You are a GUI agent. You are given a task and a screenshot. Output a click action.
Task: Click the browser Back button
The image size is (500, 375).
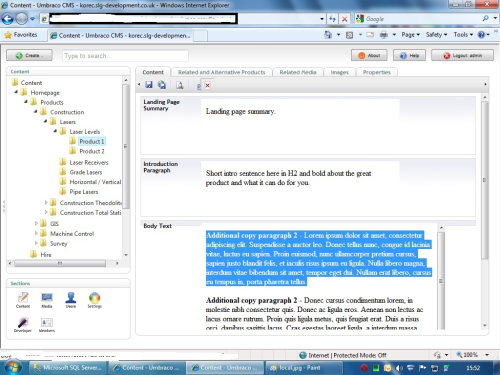[8, 19]
